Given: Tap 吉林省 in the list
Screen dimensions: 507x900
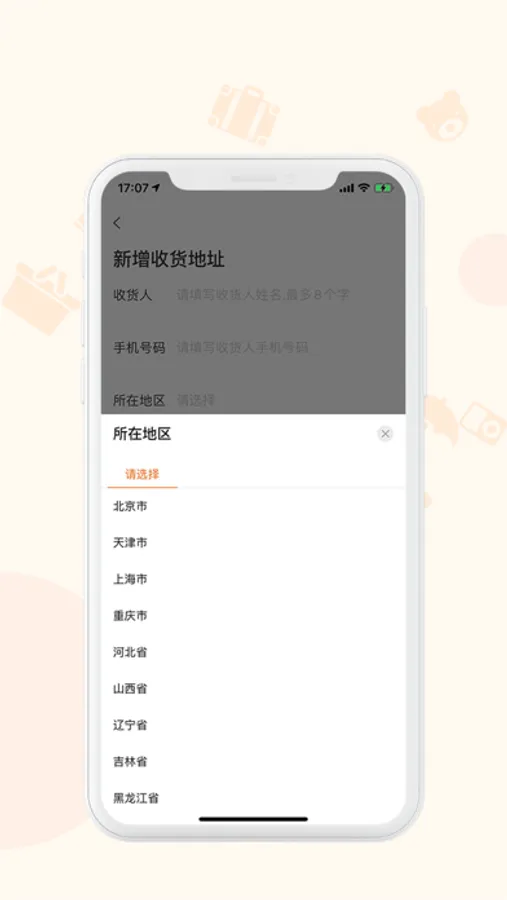Looking at the screenshot, I should pyautogui.click(x=253, y=762).
